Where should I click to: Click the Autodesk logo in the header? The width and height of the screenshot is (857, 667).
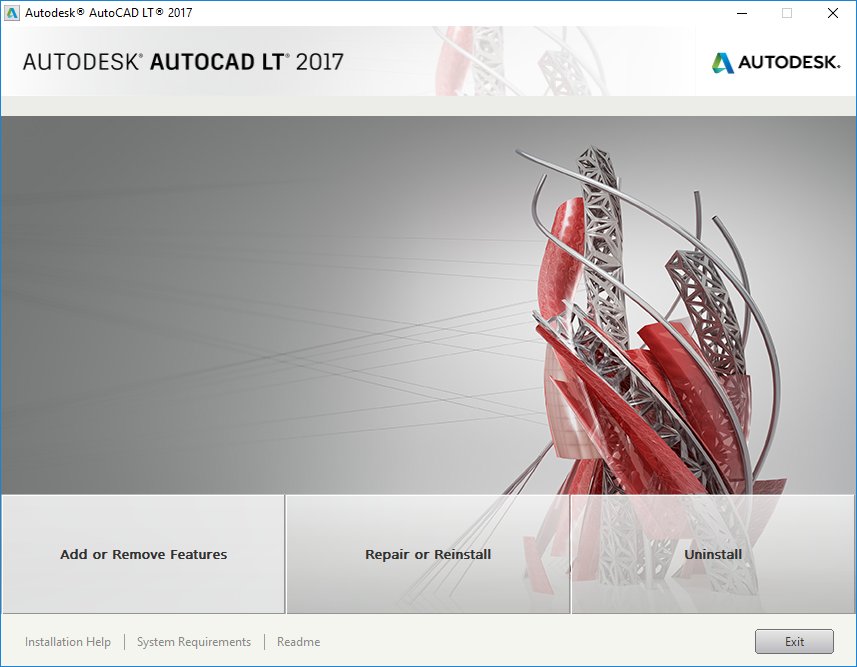pos(776,62)
